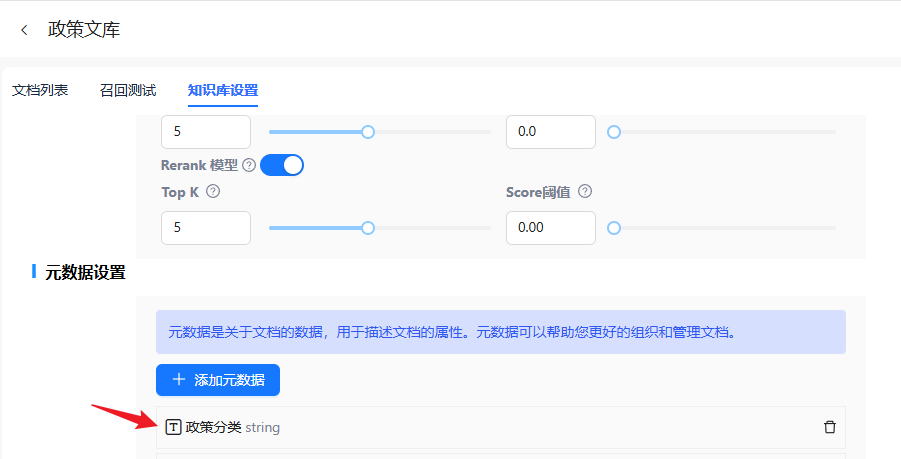Switch to the 文档列表 tab
Screen dimensions: 901x459
(40, 90)
